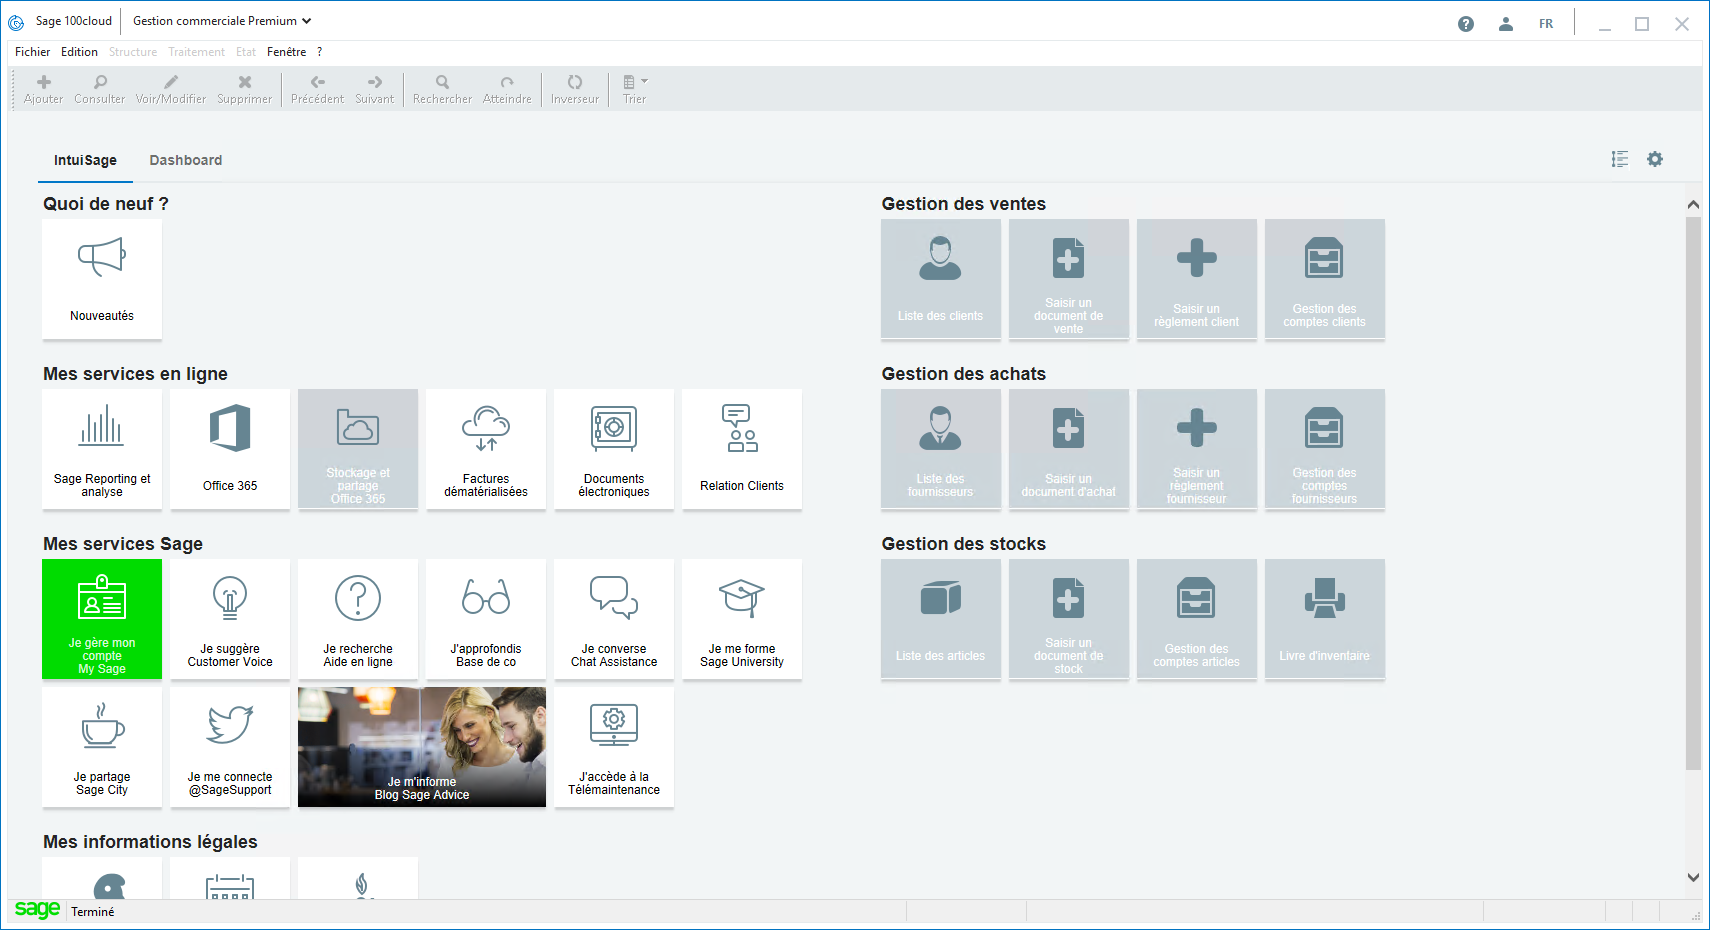The width and height of the screenshot is (1710, 930).
Task: Click the list layout icon
Action: pos(1620,159)
